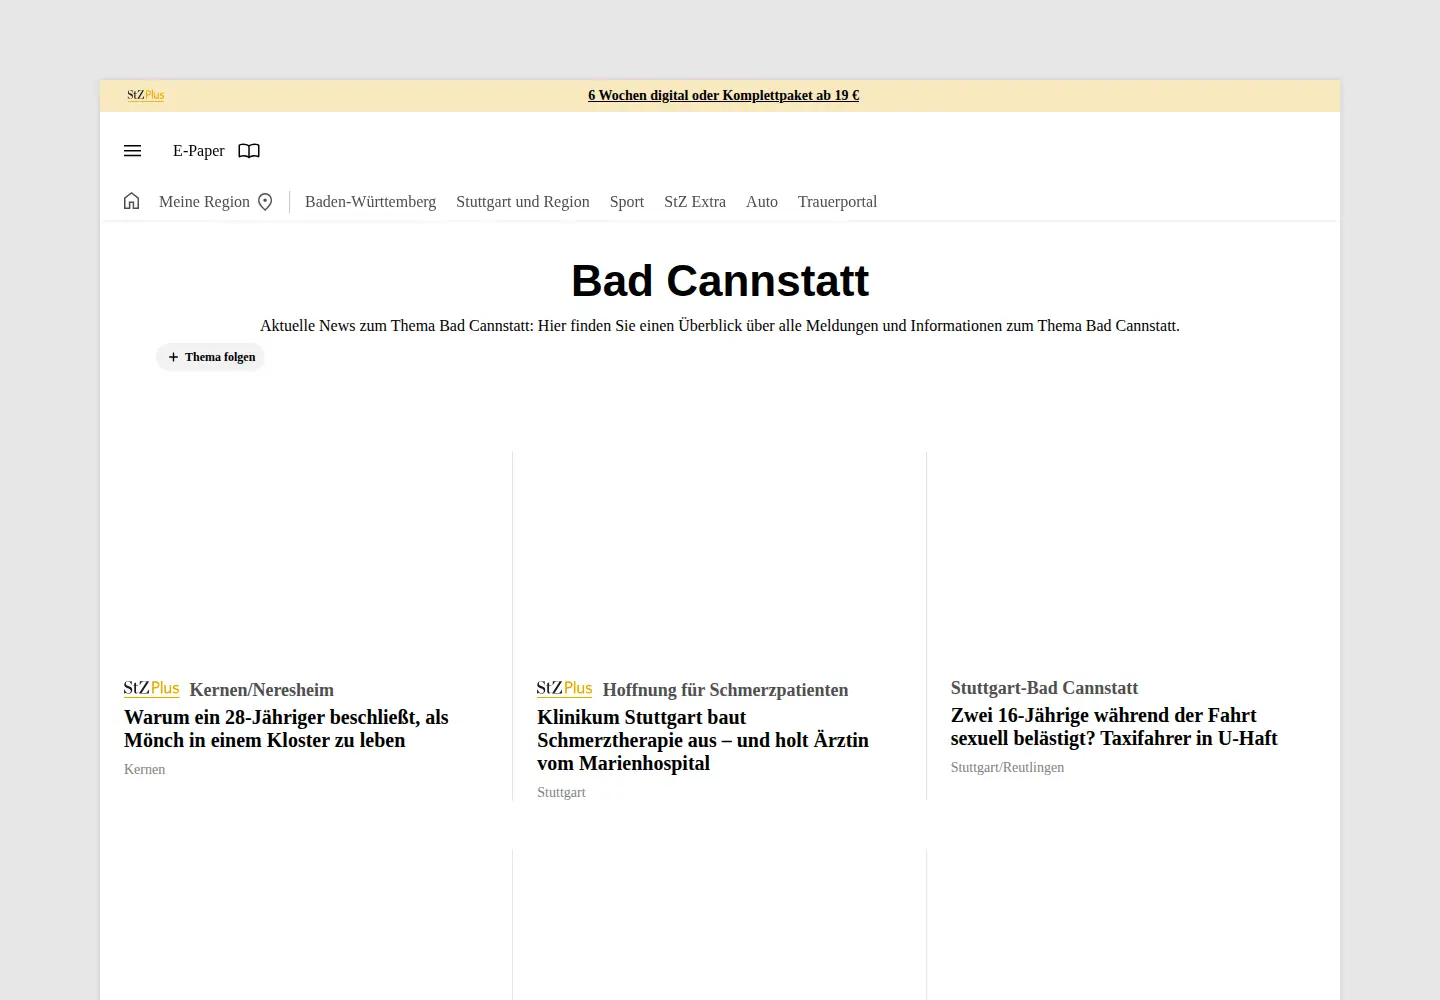Open the Meine Region menu item
This screenshot has width=1440, height=1000.
pyautogui.click(x=204, y=202)
